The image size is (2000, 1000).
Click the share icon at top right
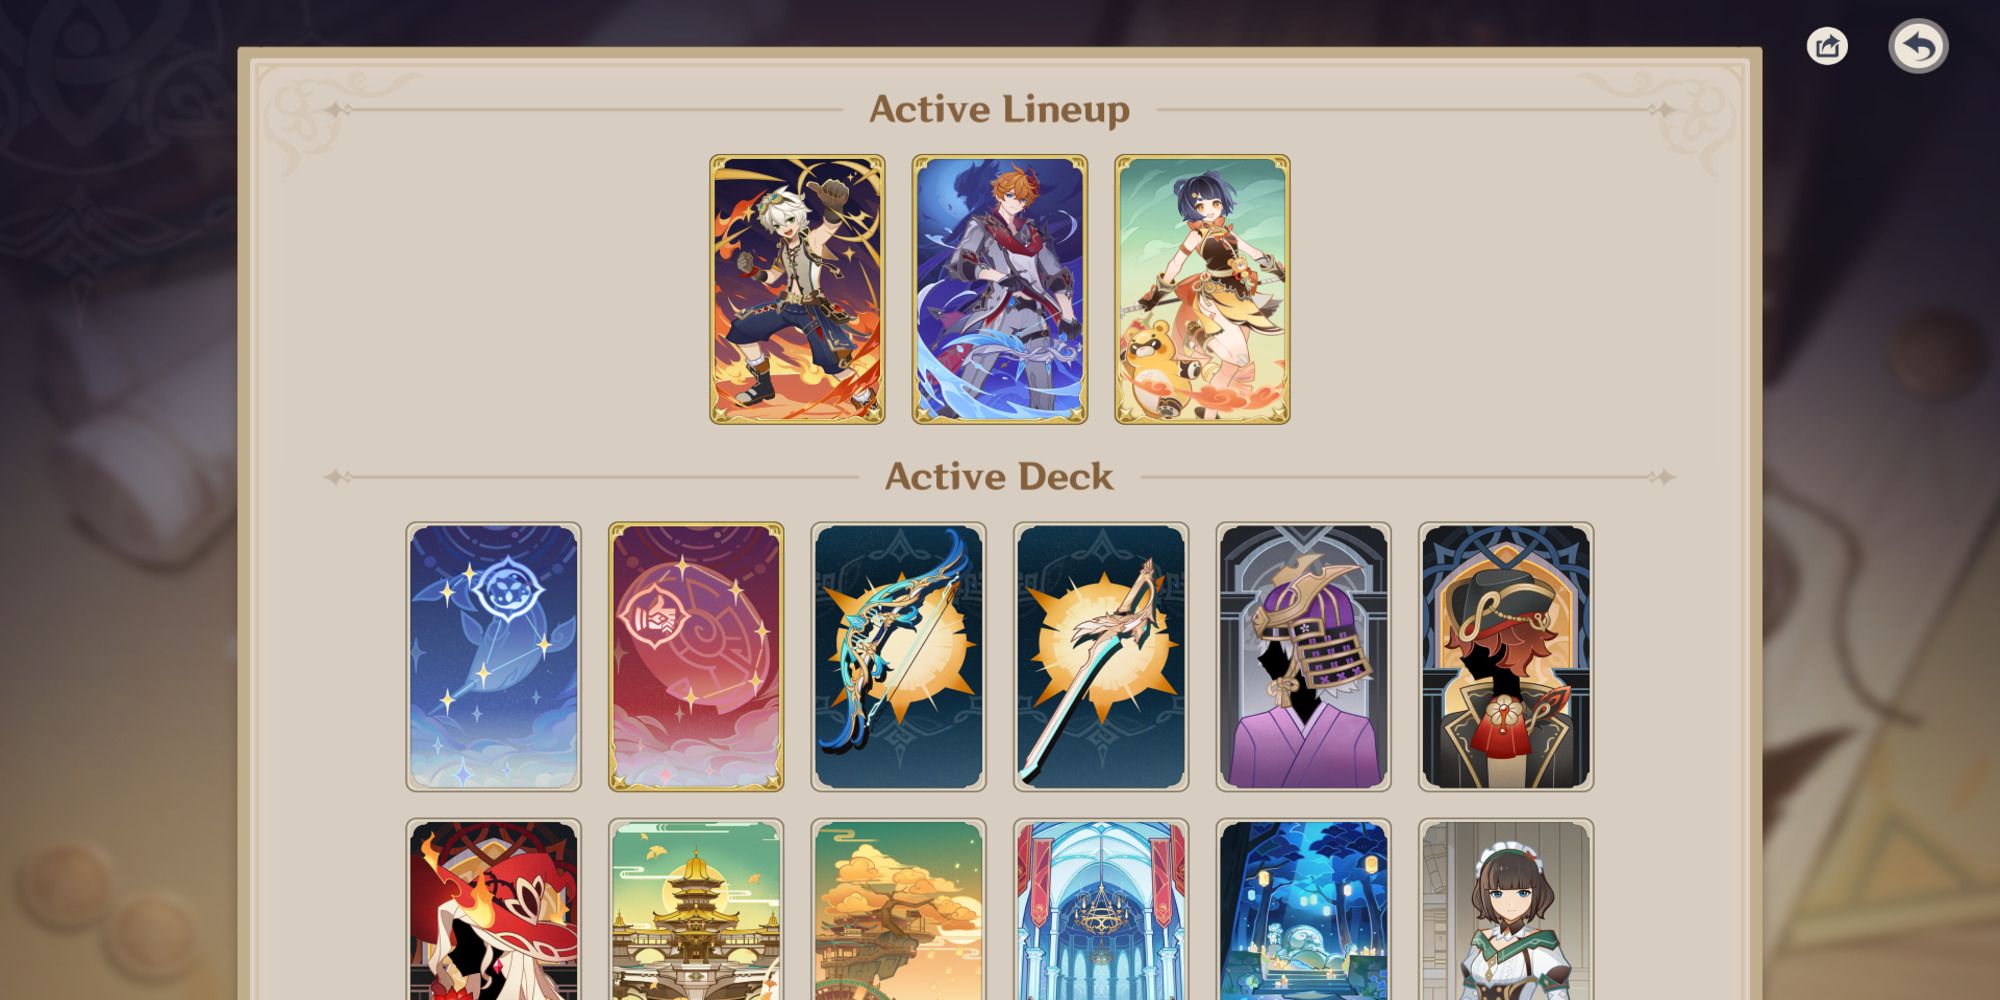pyautogui.click(x=1827, y=46)
